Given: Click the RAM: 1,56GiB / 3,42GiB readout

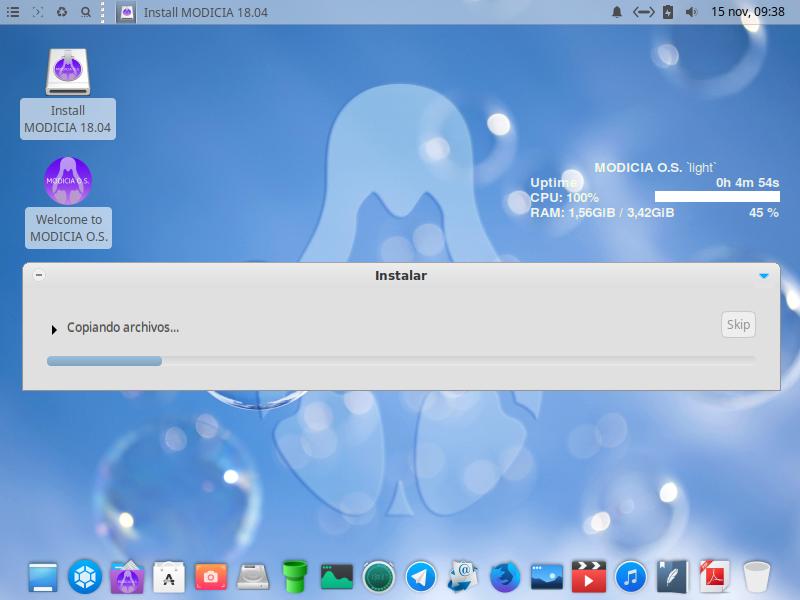Looking at the screenshot, I should tap(602, 212).
